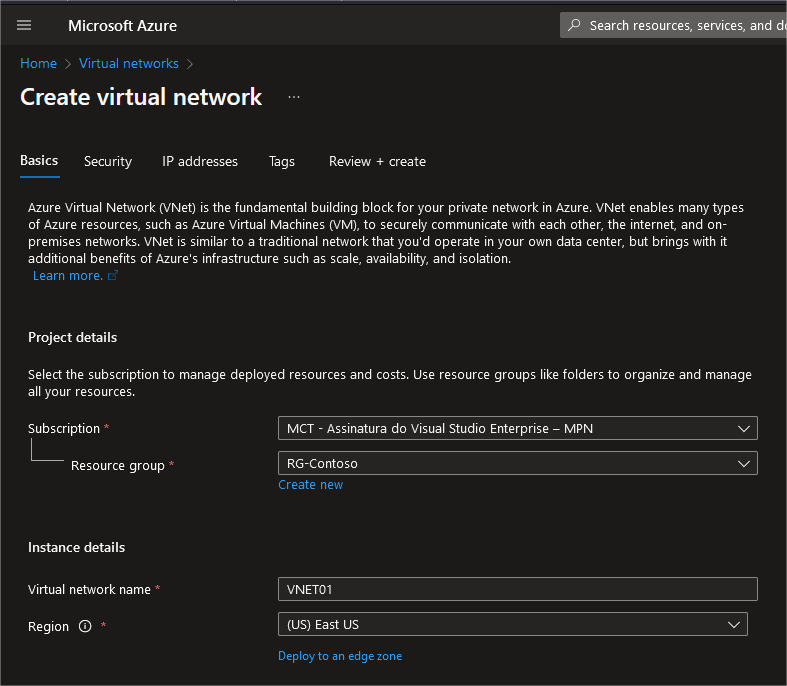Click the Resource group label
Viewport: 787px width, 686px height.
(x=117, y=466)
